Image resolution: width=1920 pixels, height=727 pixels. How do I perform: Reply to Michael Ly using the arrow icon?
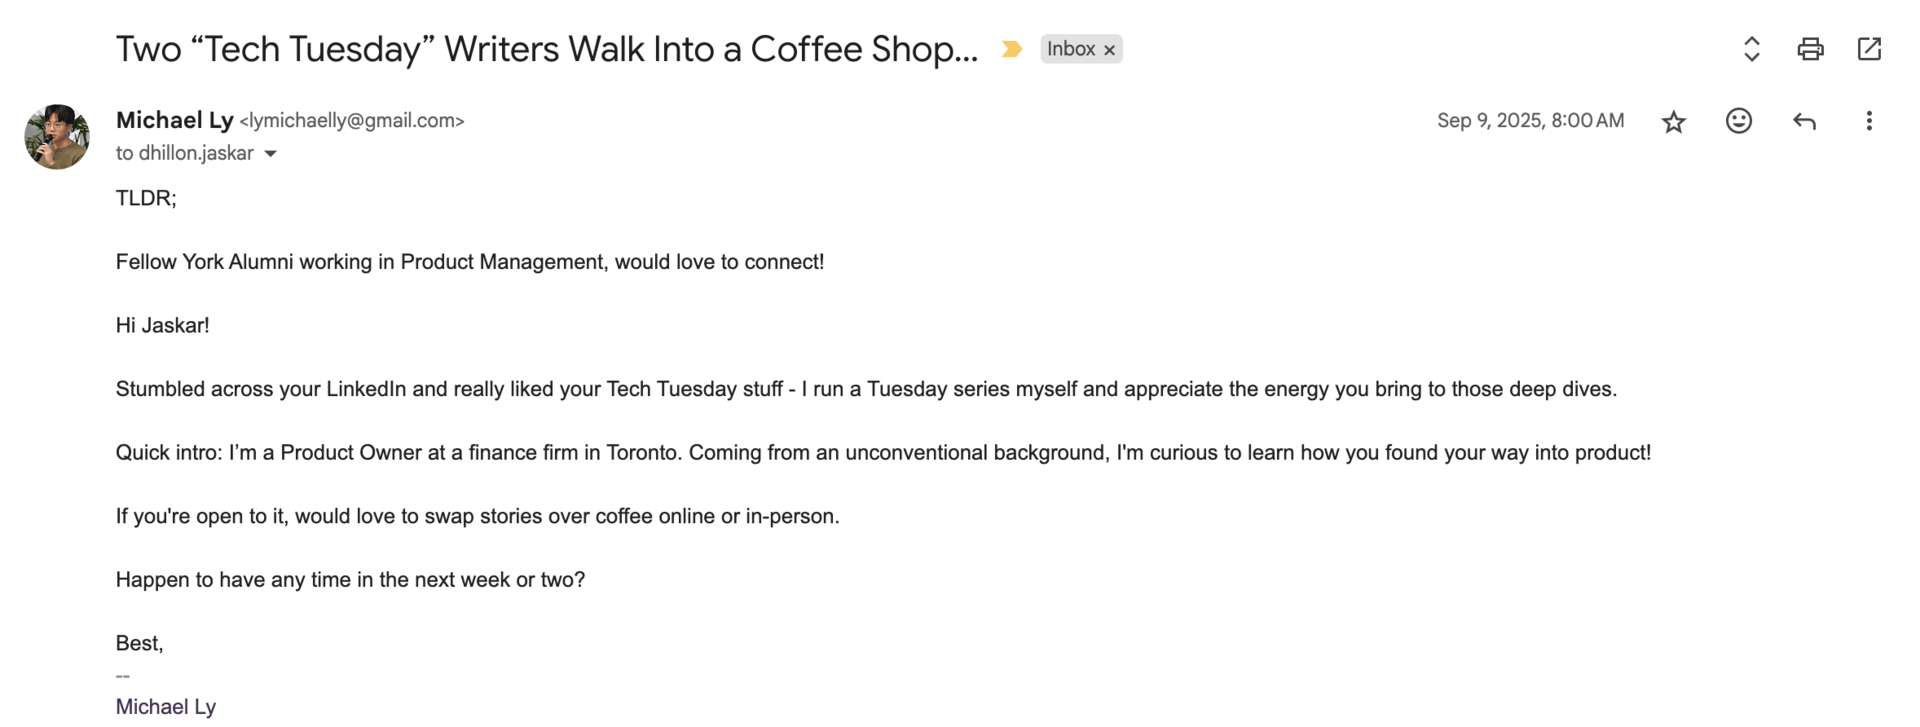[x=1804, y=121]
